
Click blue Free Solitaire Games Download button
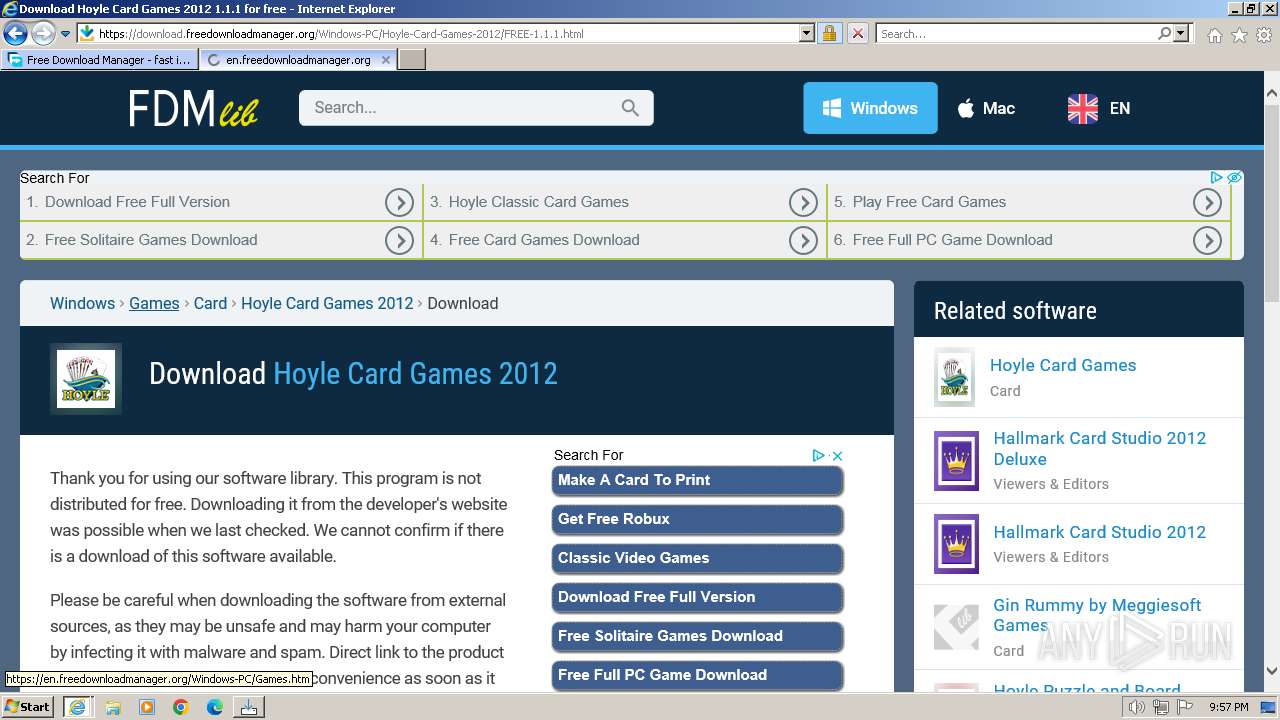(x=697, y=637)
